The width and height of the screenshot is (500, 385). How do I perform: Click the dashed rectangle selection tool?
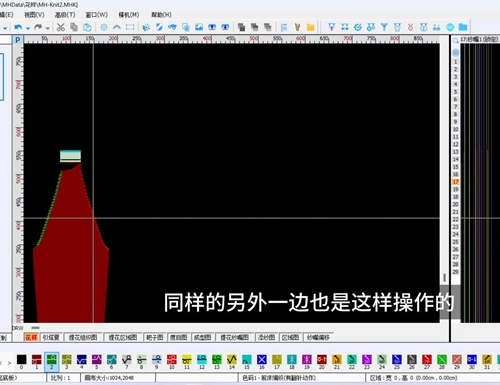130,27
